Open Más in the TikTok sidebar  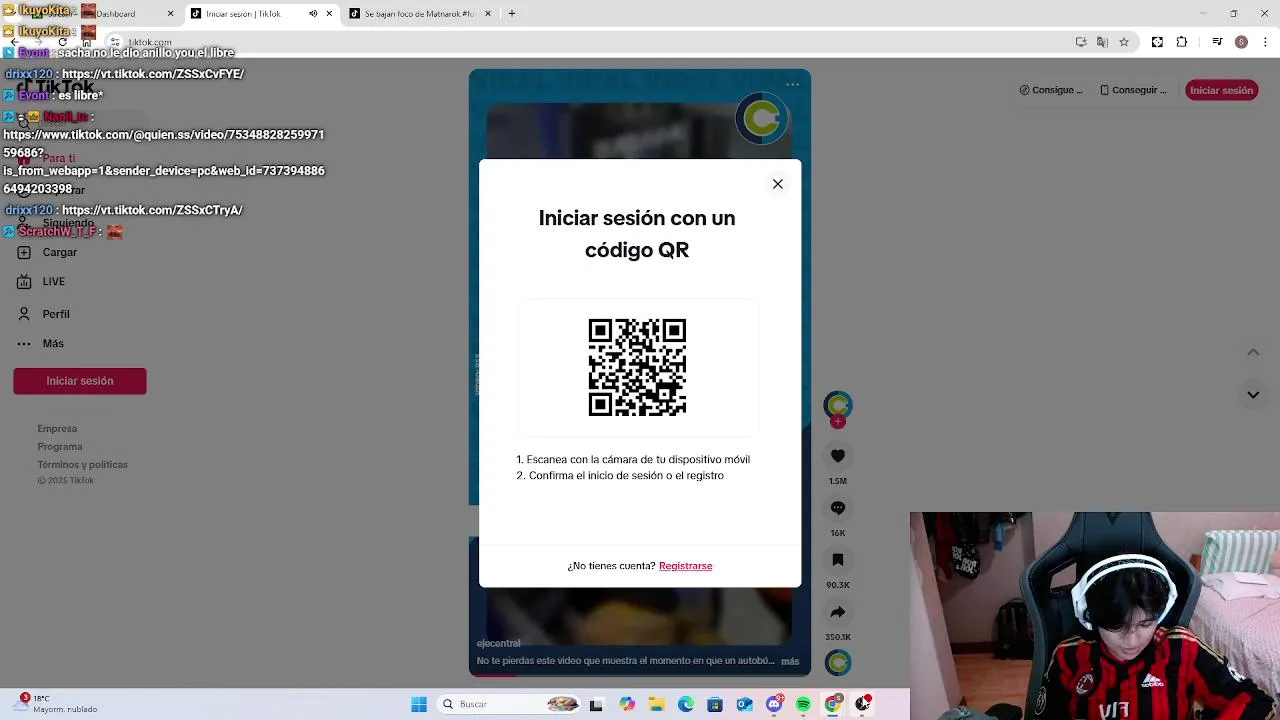click(x=41, y=344)
